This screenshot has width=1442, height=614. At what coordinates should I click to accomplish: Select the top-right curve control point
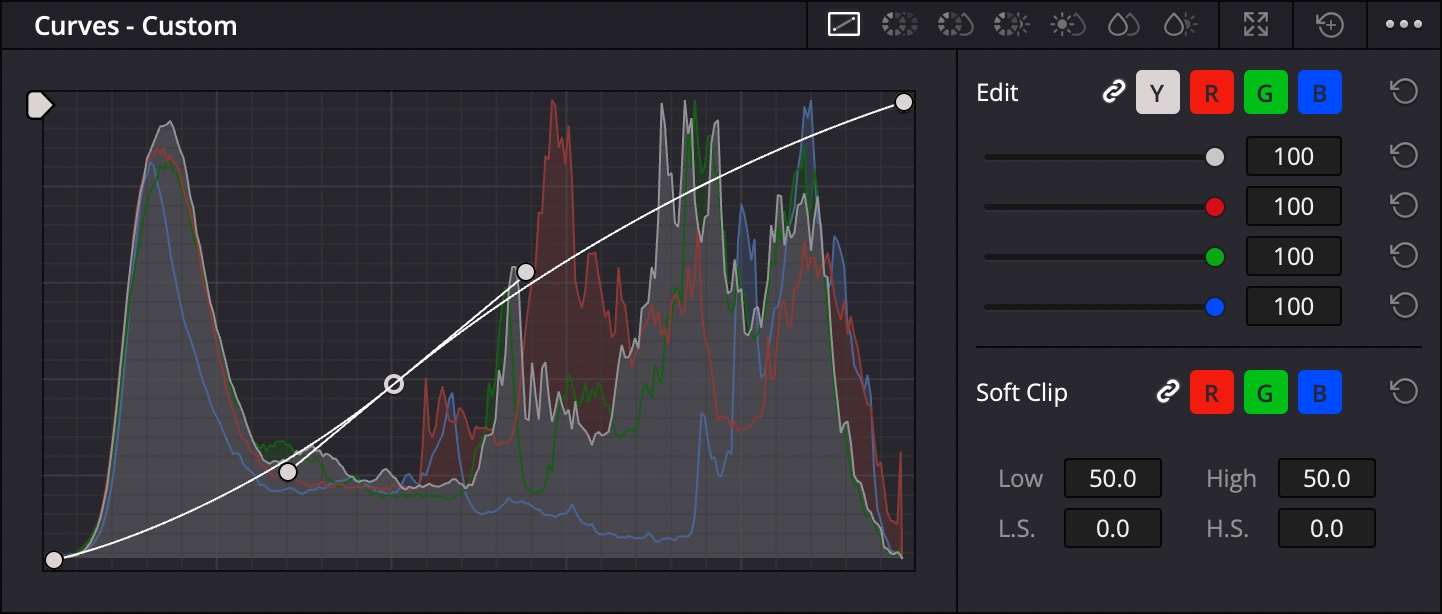[x=904, y=102]
